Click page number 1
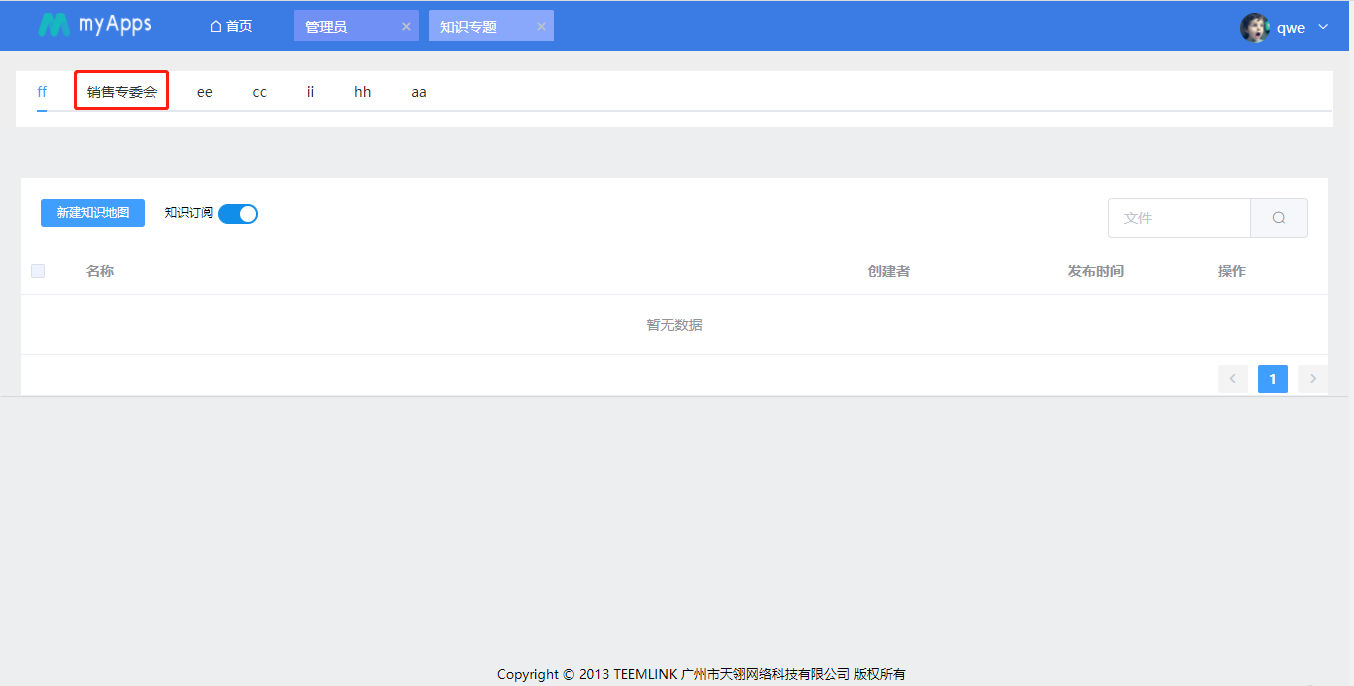This screenshot has height=686, width=1354. 1272,379
